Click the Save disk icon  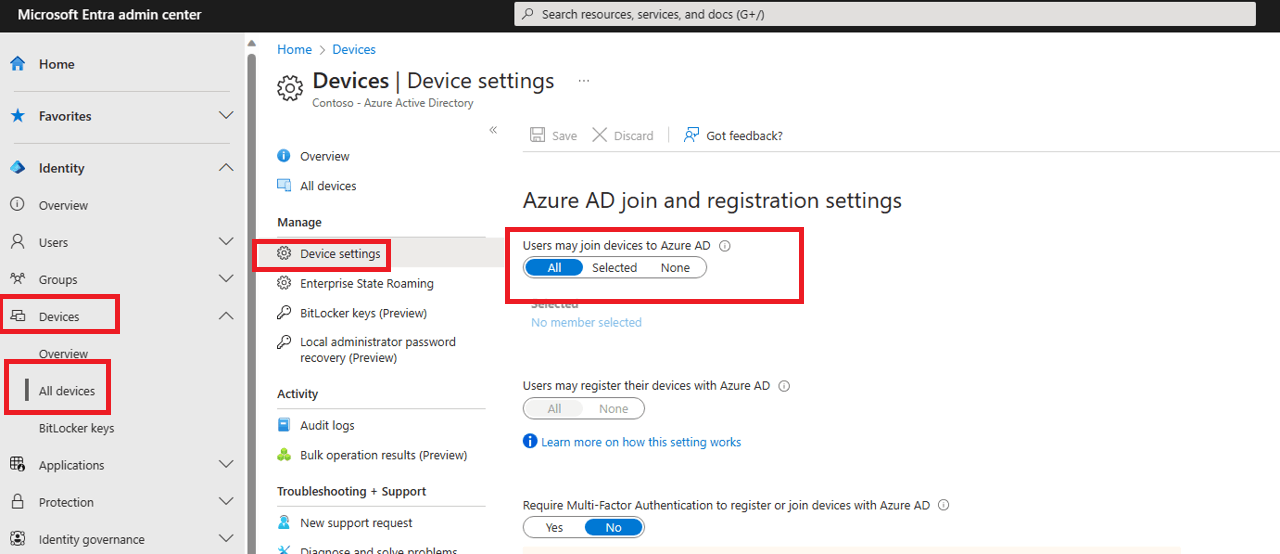point(537,135)
